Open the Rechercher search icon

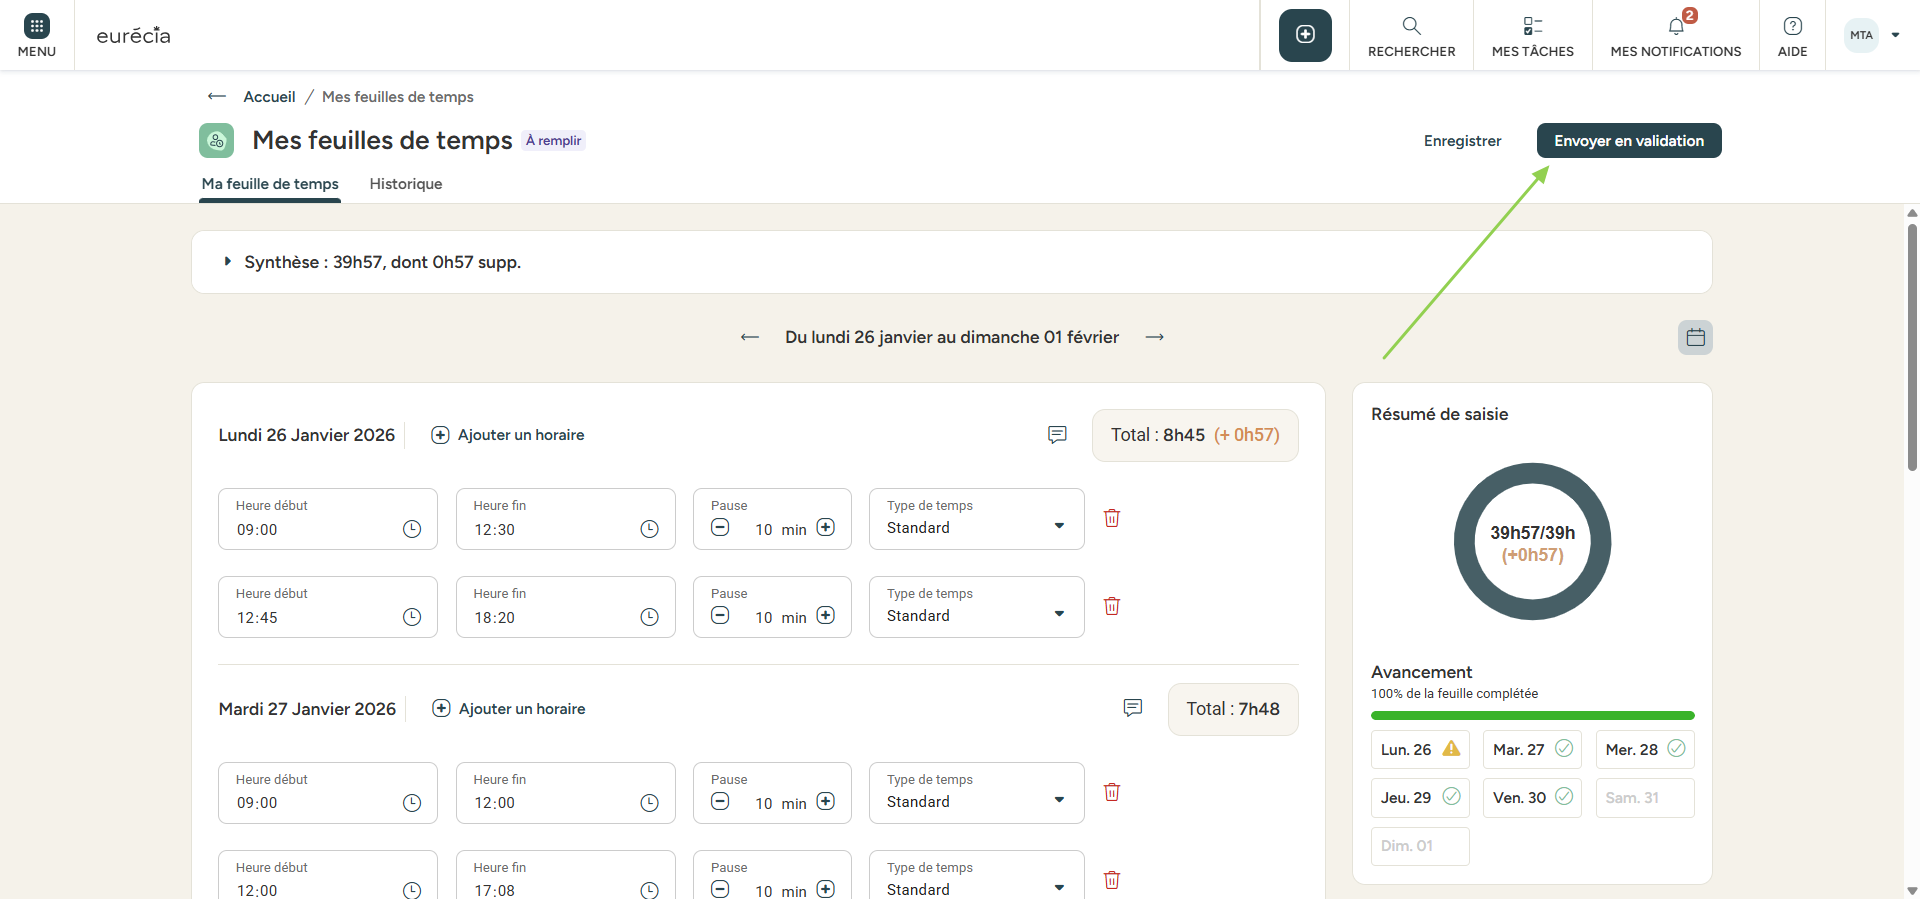click(1411, 27)
